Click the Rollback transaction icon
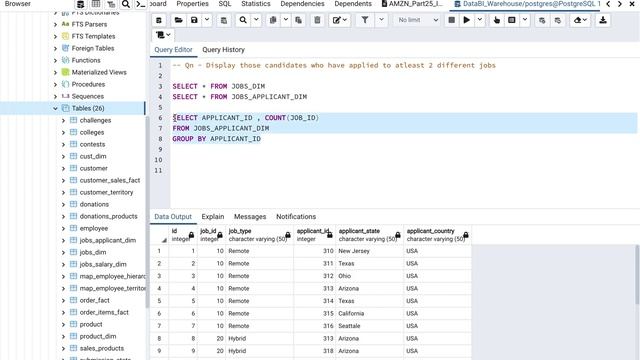The image size is (640, 360). point(558,20)
